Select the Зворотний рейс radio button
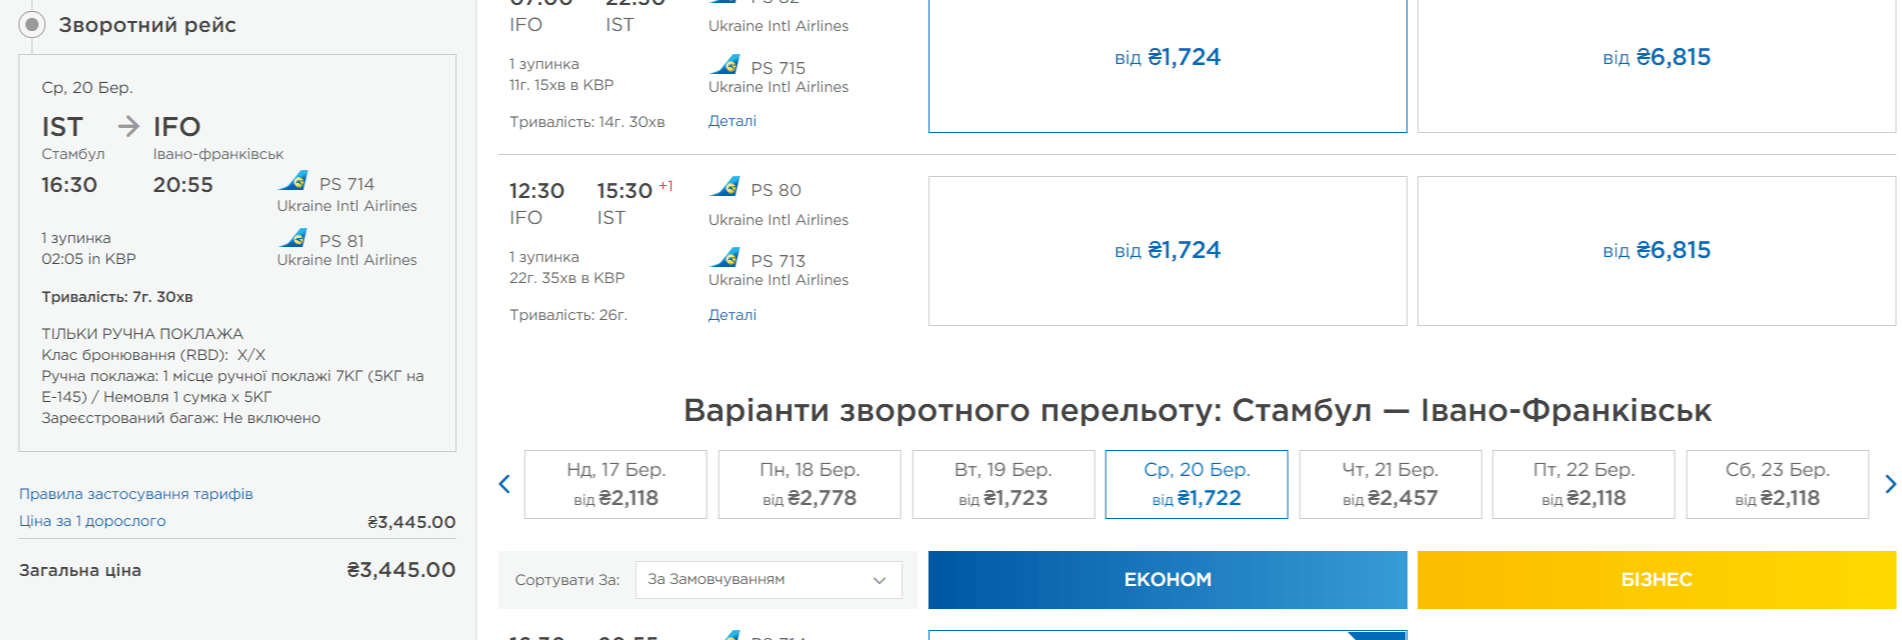Screen dimensions: 1902x640 (x=32, y=25)
